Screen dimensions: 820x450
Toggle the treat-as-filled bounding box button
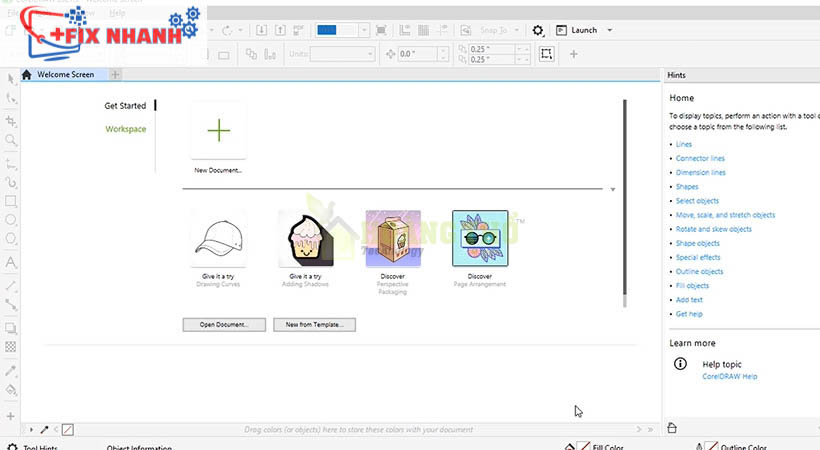point(546,54)
